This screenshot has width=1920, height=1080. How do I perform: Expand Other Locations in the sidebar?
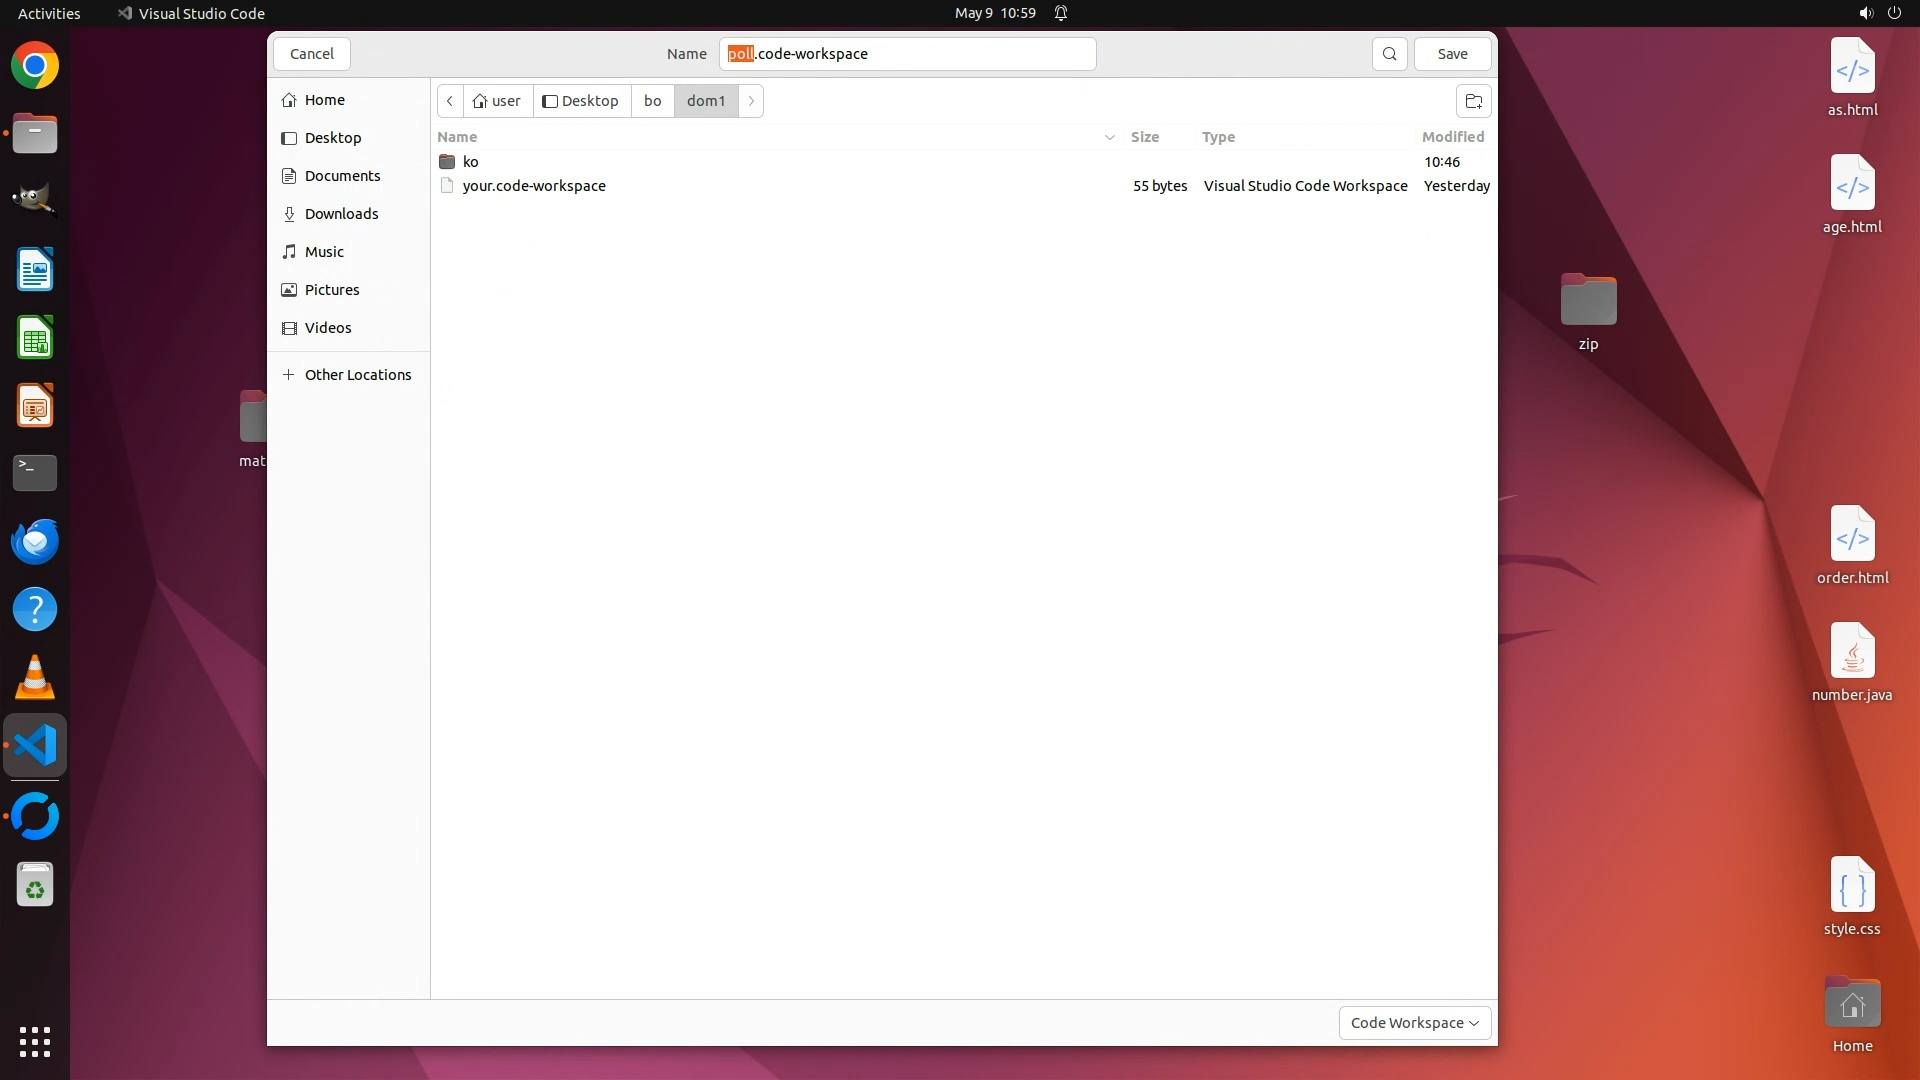(x=357, y=375)
